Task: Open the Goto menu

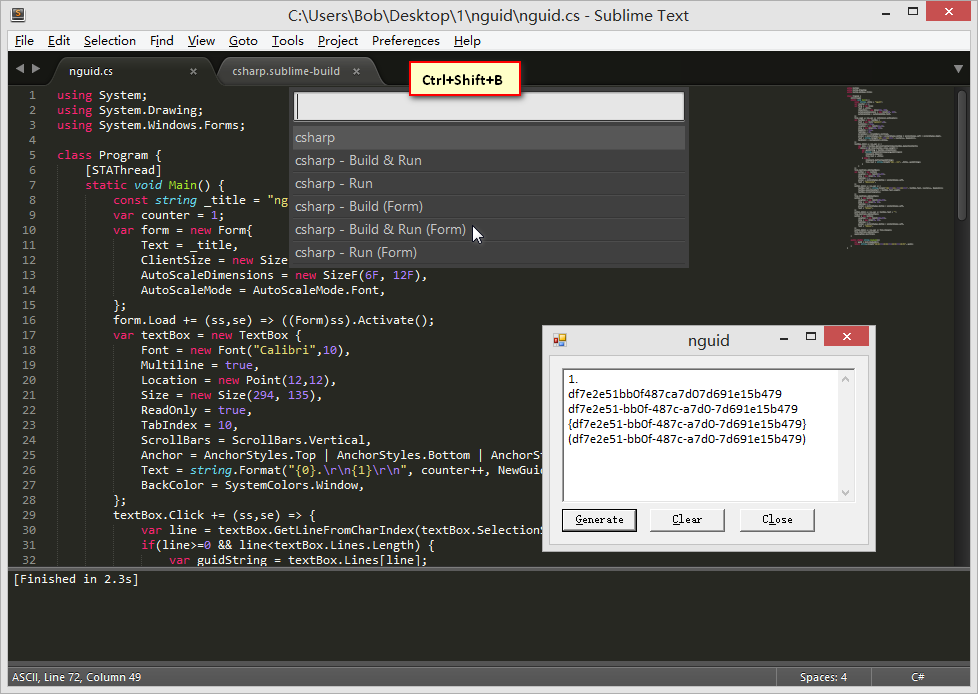Action: click(243, 41)
